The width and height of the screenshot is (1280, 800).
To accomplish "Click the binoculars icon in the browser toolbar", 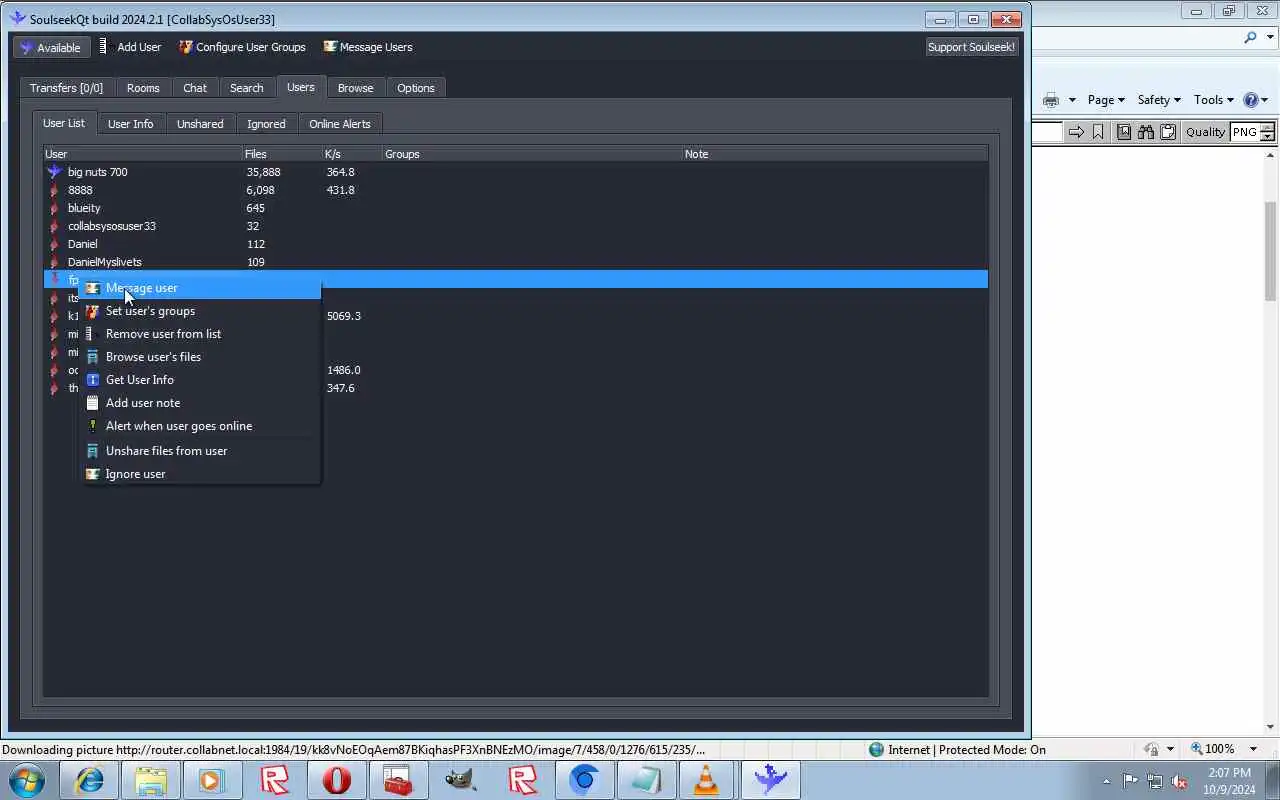I will 1146,132.
